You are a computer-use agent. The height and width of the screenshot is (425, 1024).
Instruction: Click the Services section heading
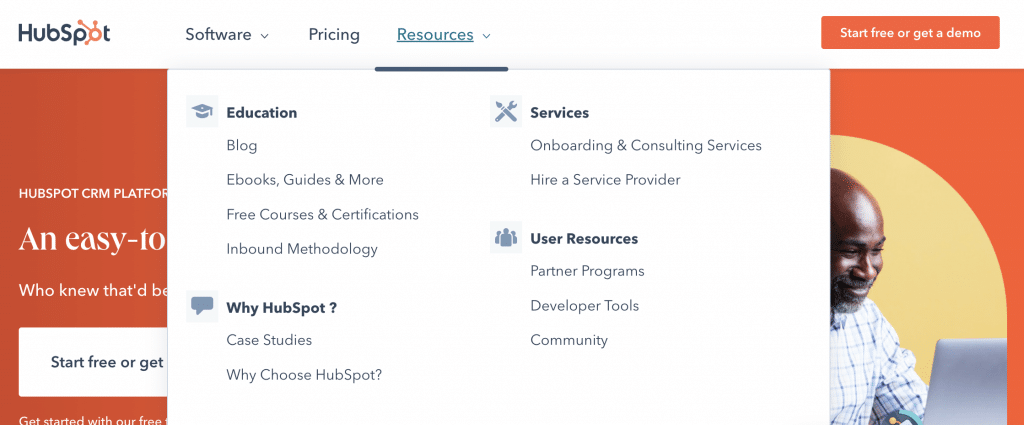click(x=559, y=113)
